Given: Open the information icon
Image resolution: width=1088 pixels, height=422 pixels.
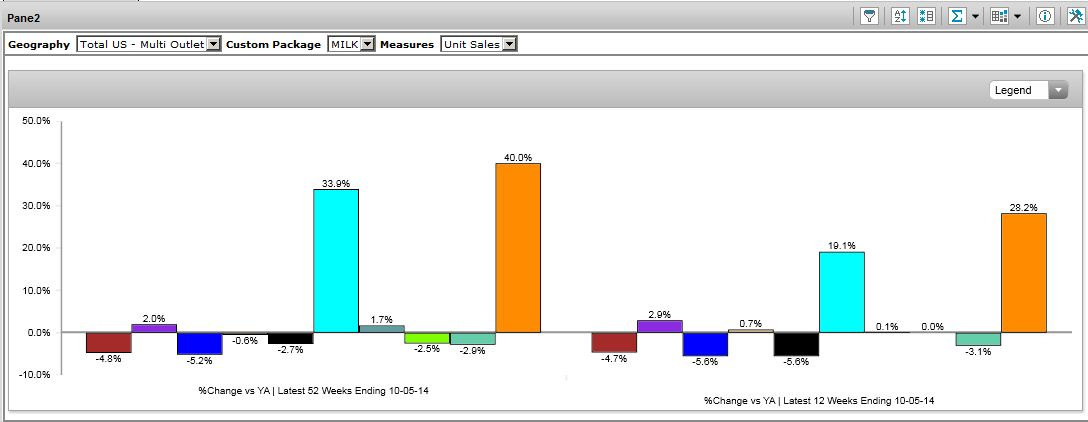Looking at the screenshot, I should [1045, 16].
